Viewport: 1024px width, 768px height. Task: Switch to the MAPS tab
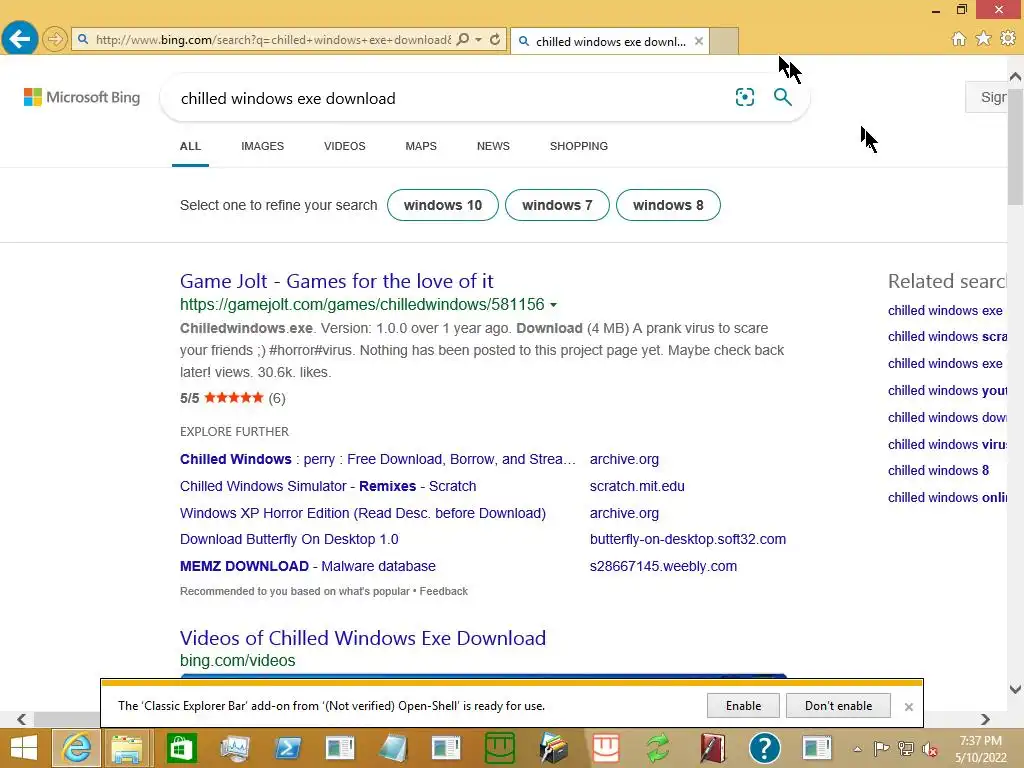[x=421, y=146]
